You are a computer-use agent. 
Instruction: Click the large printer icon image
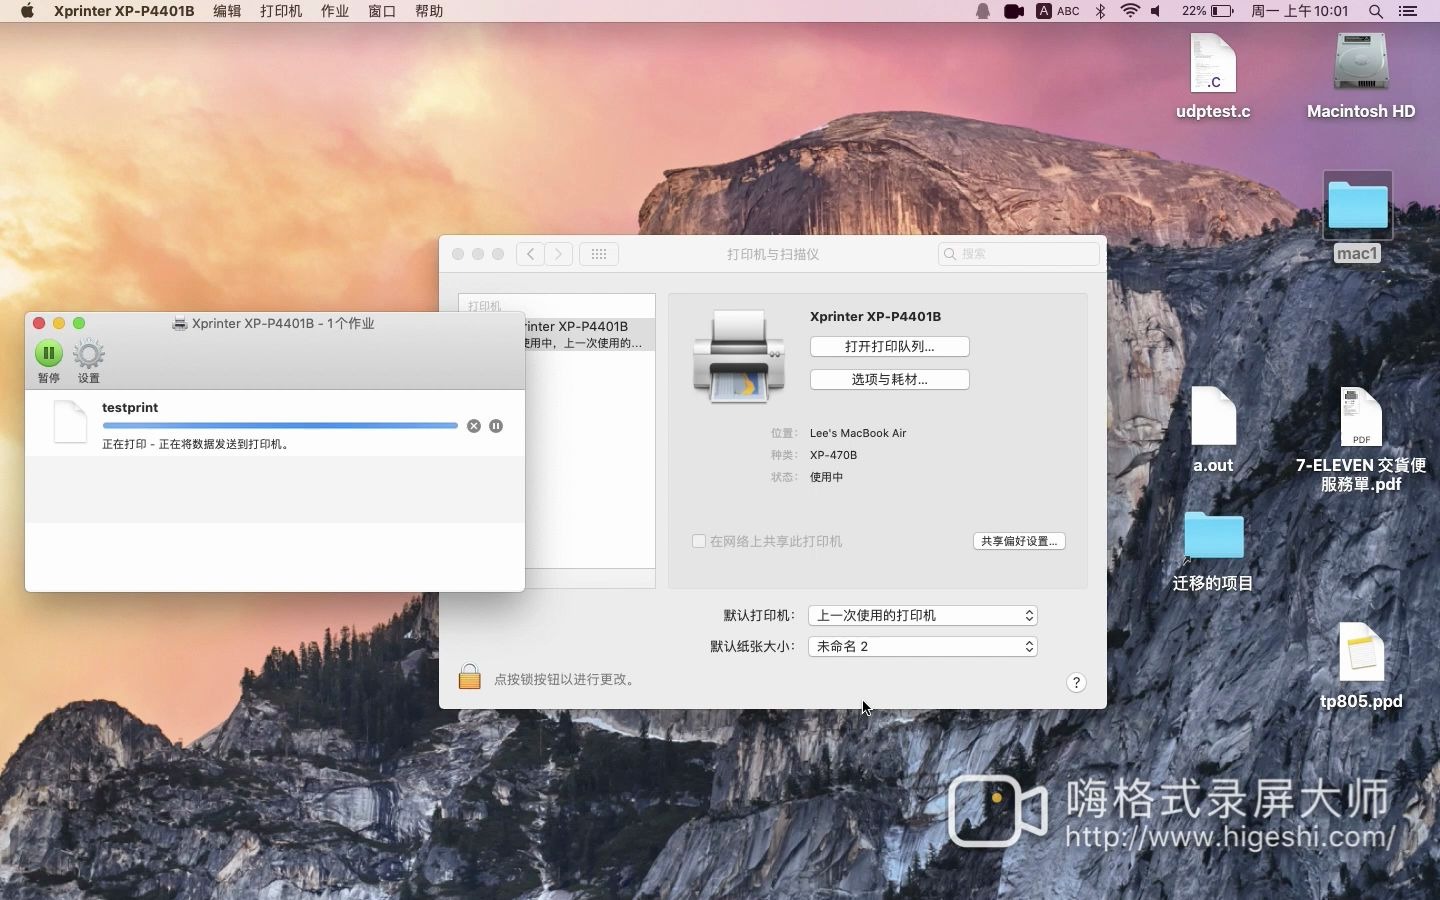coord(739,356)
